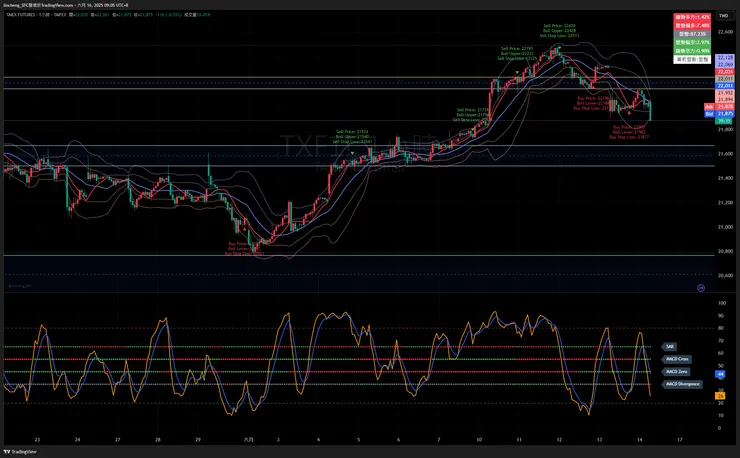Click the 100 level on the oscillator scale
740x458 pixels.
click(722, 303)
